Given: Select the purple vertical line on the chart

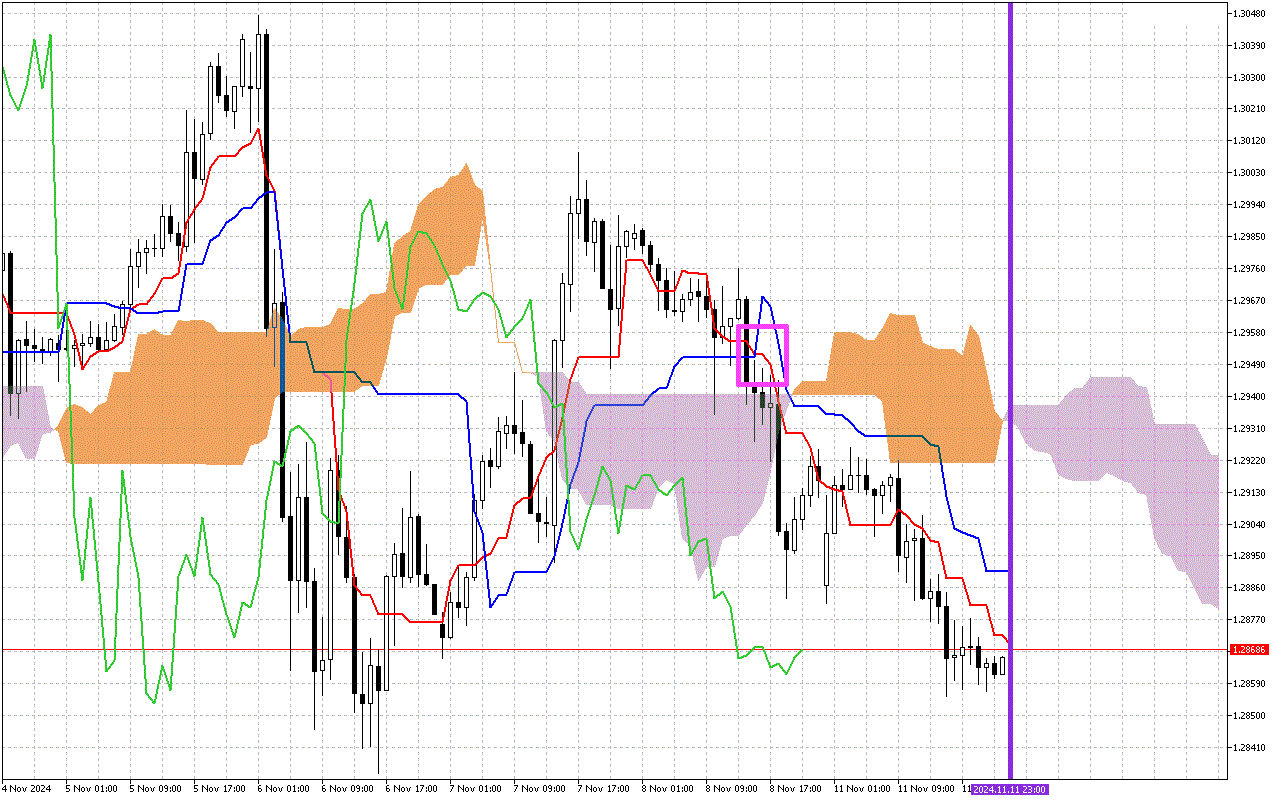Looking at the screenshot, I should point(1010,390).
